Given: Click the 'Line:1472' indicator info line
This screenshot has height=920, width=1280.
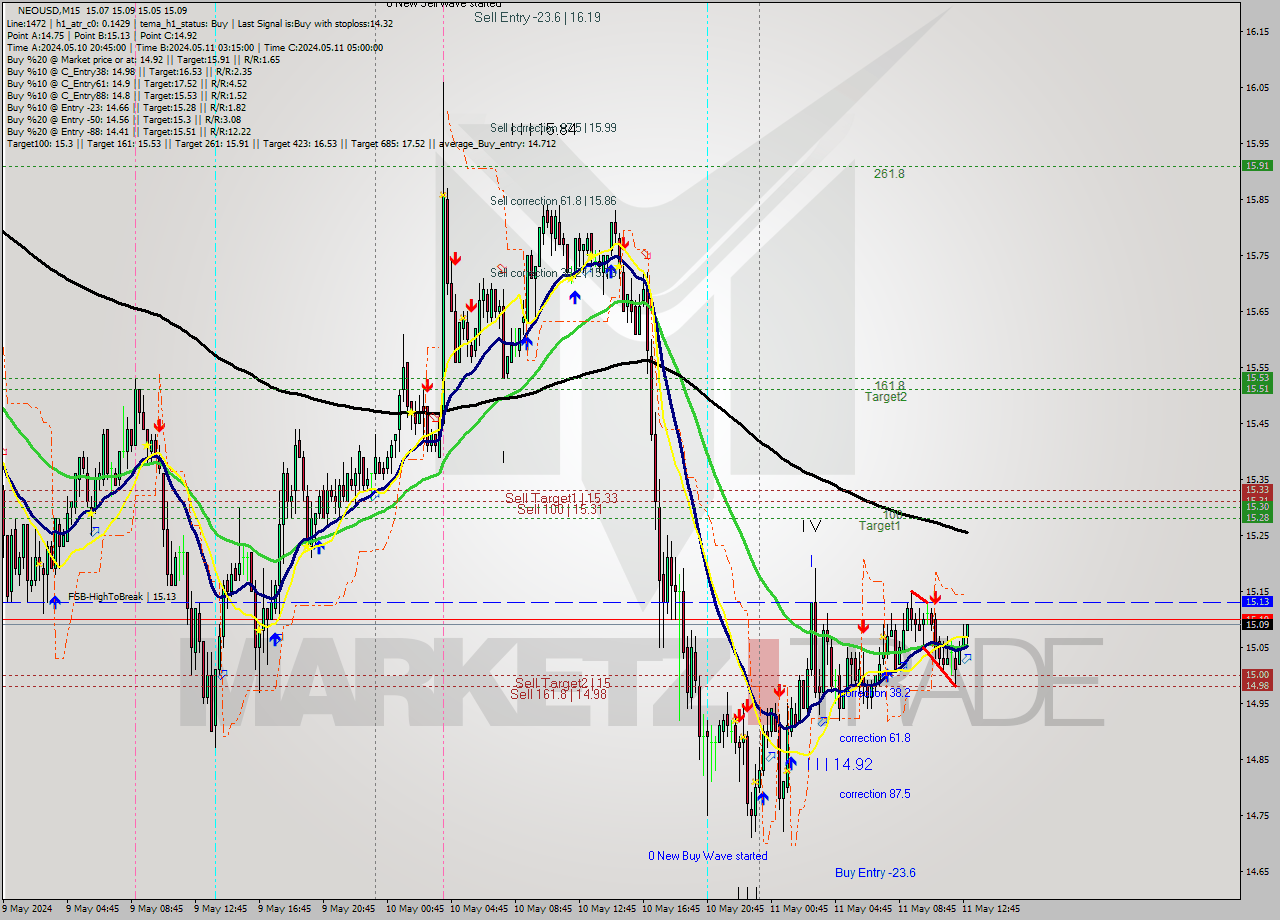Looking at the screenshot, I should 200,23.
